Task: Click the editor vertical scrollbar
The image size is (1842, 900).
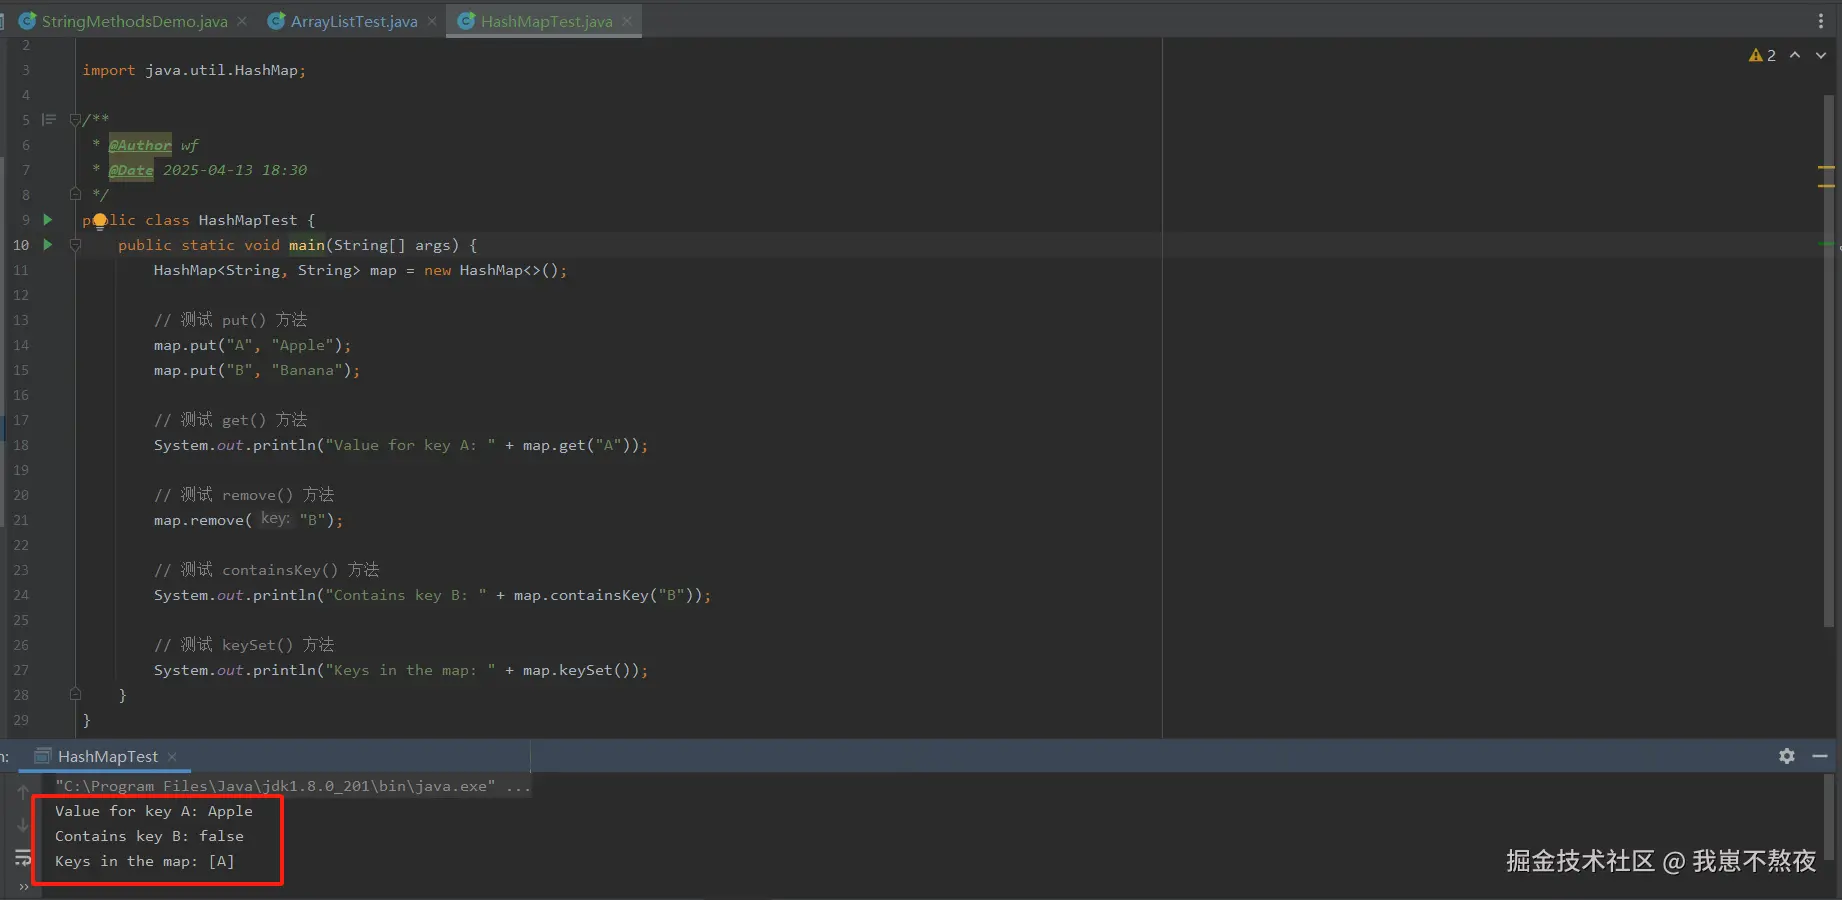Action: 1828,360
